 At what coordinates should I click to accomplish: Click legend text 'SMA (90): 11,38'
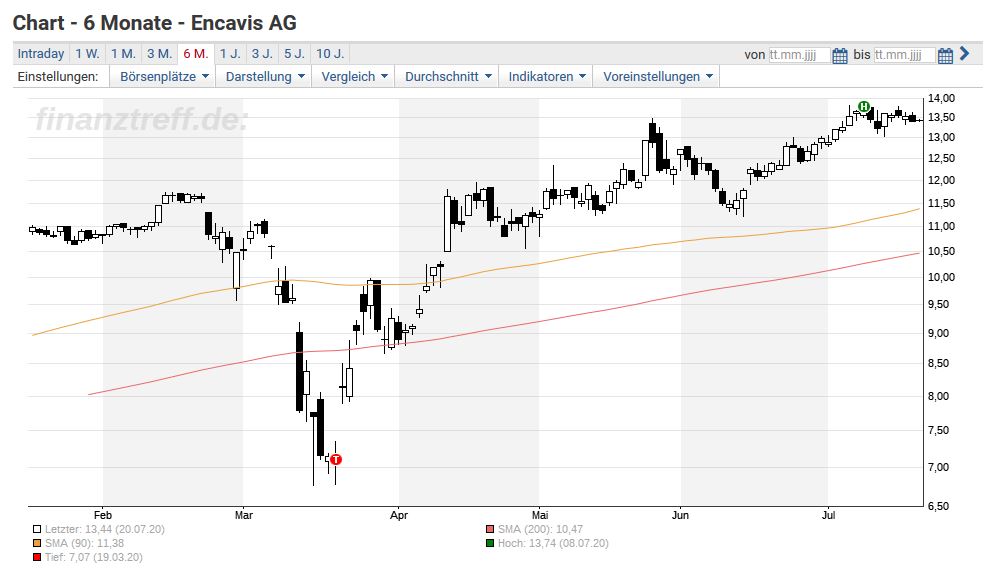[x=84, y=543]
